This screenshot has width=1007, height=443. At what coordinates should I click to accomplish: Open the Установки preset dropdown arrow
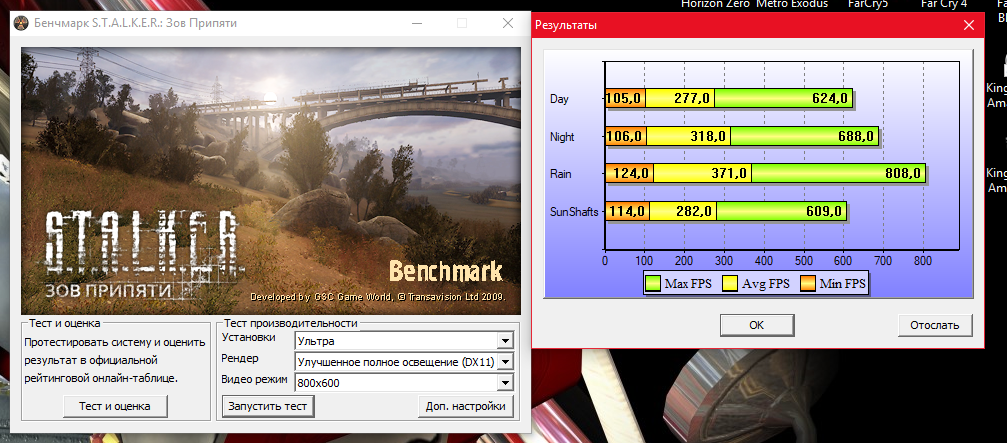(506, 341)
